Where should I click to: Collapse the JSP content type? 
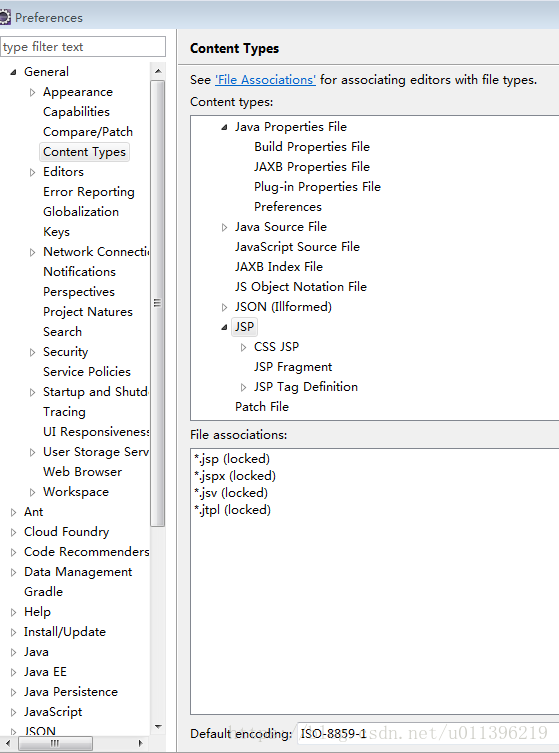pyautogui.click(x=224, y=327)
